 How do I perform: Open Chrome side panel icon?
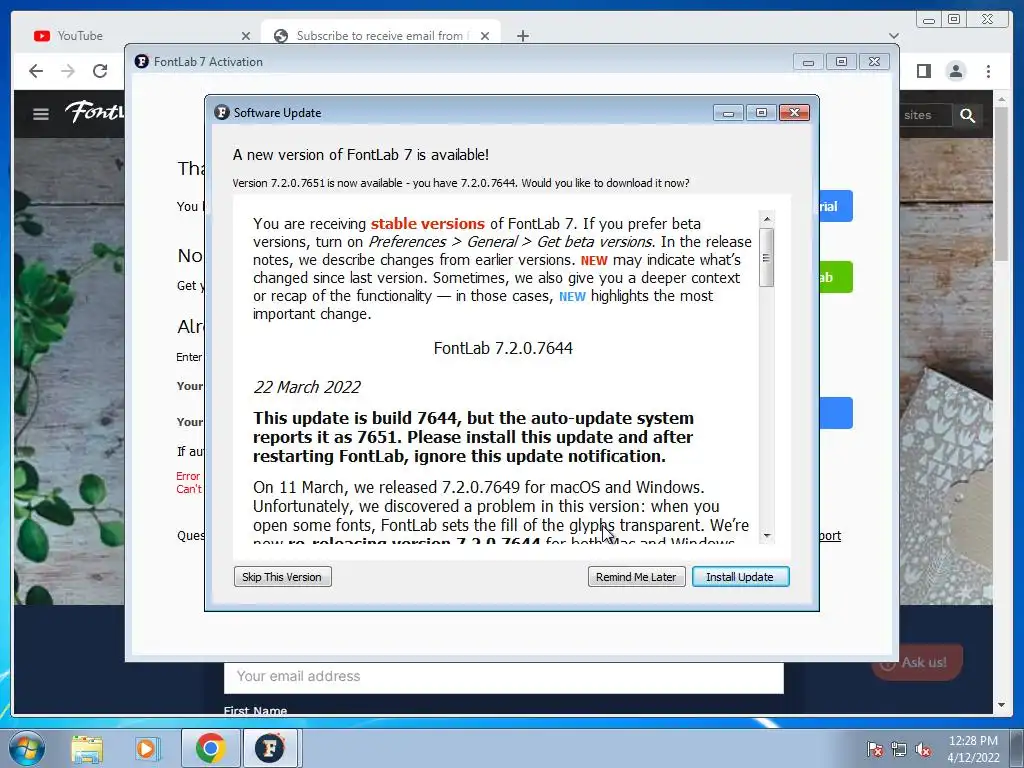[x=923, y=71]
